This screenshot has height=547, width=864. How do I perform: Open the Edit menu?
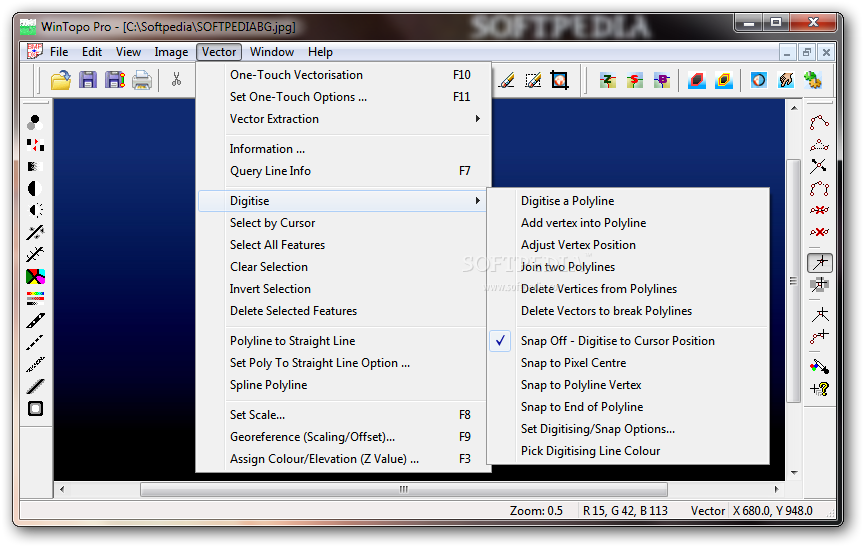(91, 52)
